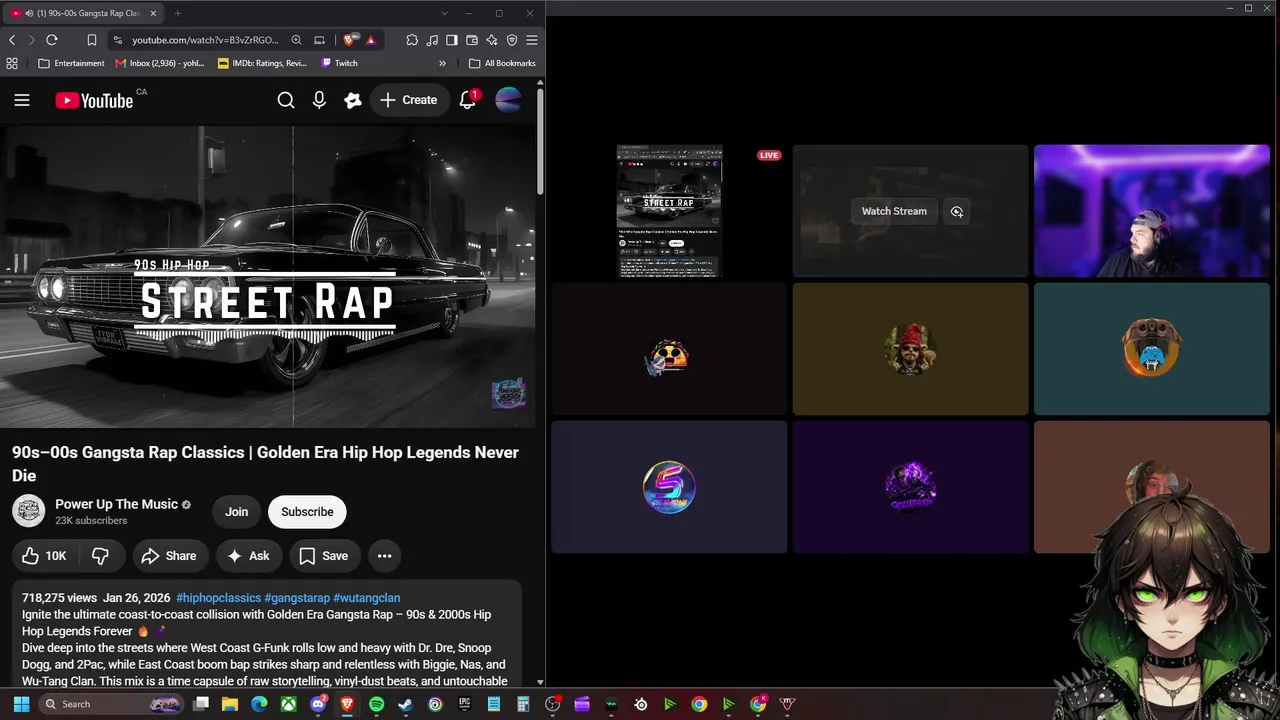
Task: Open the Entertainment bookmarks folder
Action: (x=71, y=63)
